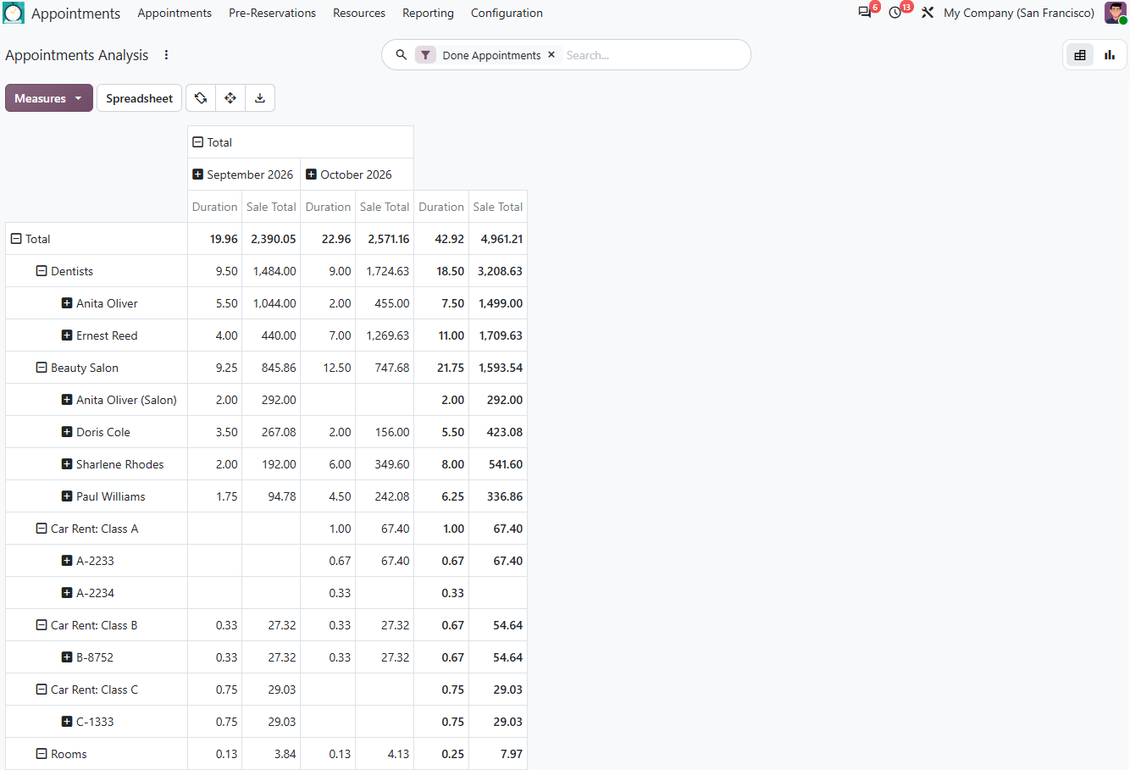Image resolution: width=1130 pixels, height=770 pixels.
Task: Open the Measures dropdown
Action: [x=49, y=98]
